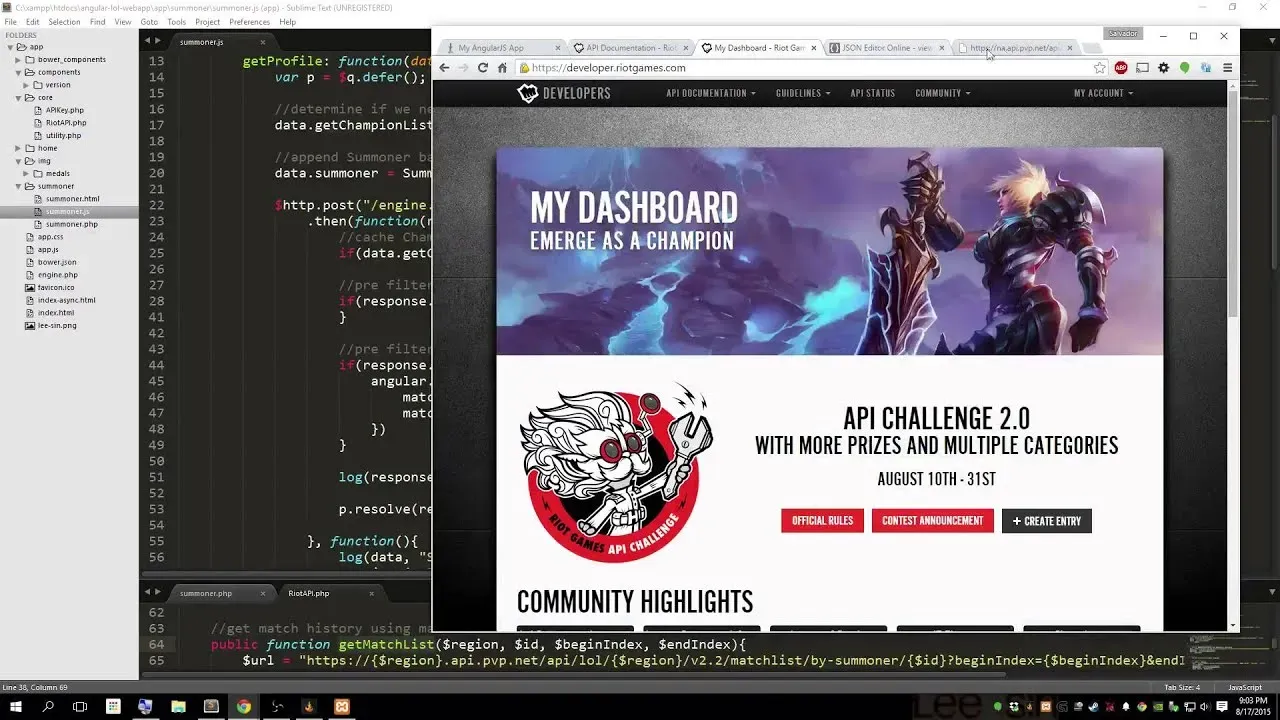Image resolution: width=1280 pixels, height=720 pixels.
Task: Expand the home folder
Action: tap(18, 148)
